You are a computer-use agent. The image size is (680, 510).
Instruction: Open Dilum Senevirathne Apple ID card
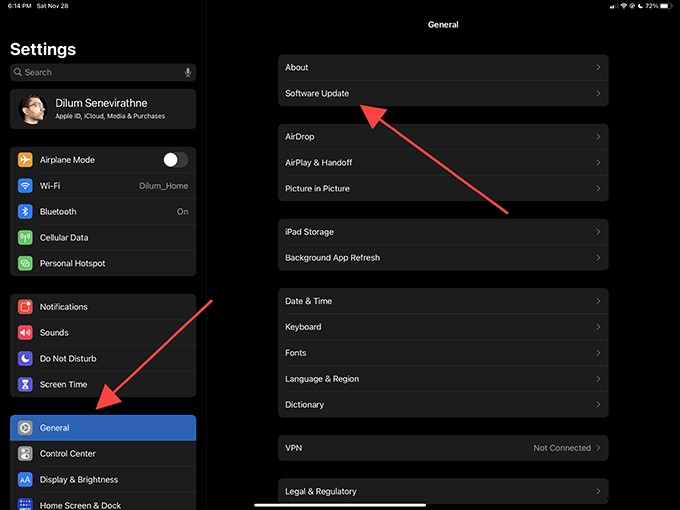coord(103,109)
